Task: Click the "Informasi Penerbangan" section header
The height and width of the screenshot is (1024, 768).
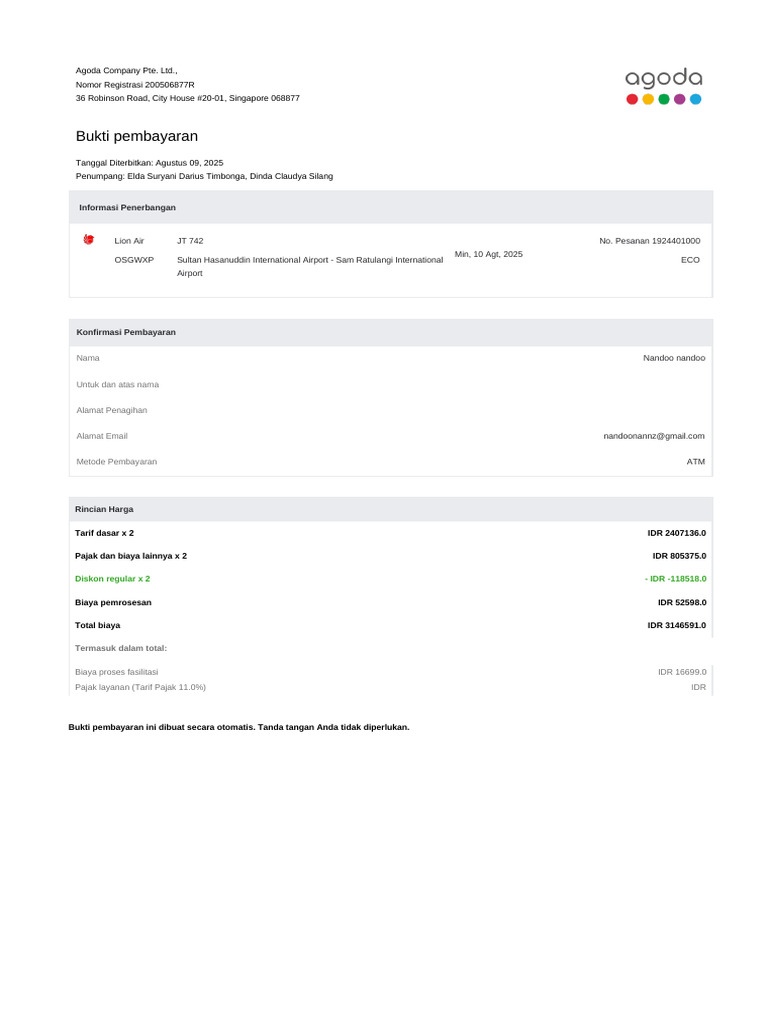Action: [x=127, y=207]
